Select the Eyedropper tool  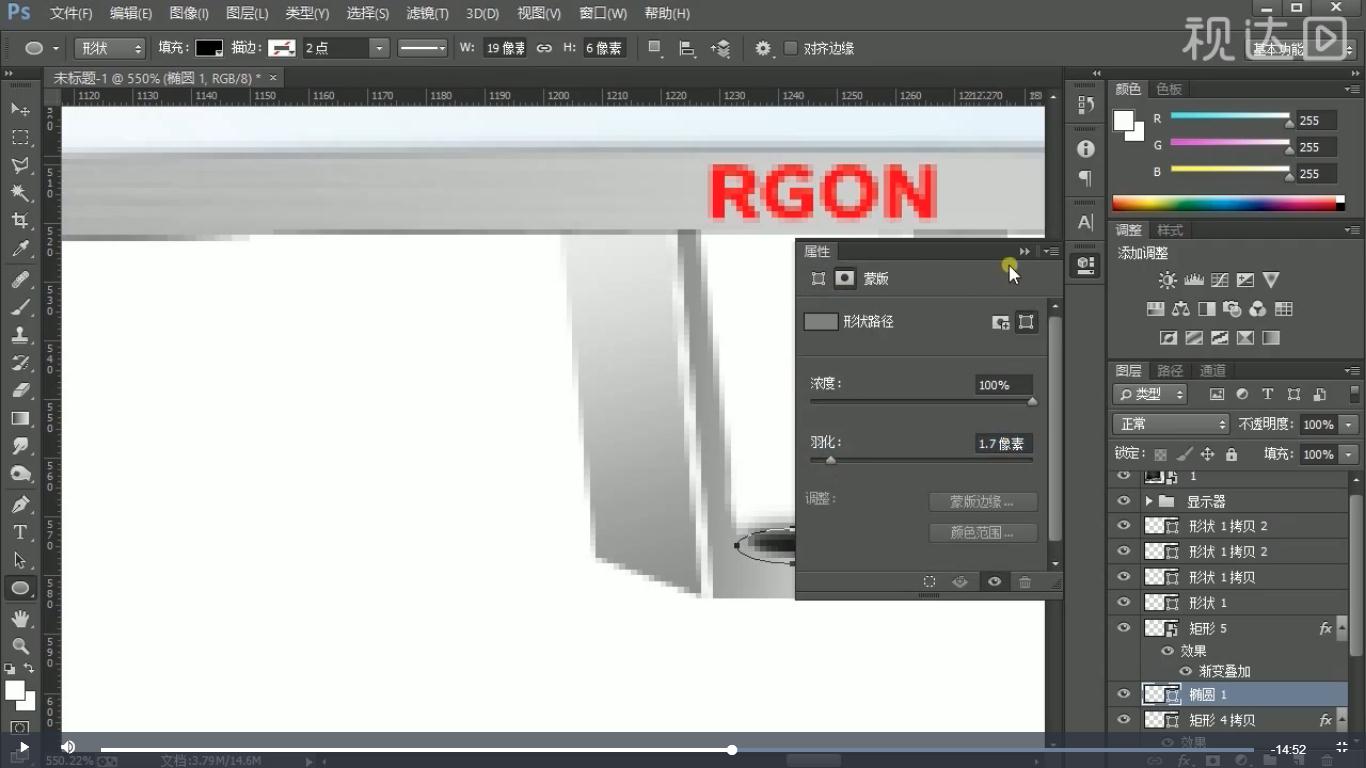[20, 249]
